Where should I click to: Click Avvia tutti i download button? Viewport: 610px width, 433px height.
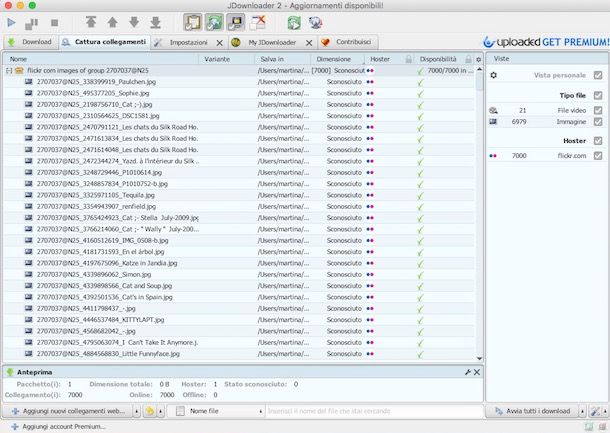pyautogui.click(x=532, y=411)
